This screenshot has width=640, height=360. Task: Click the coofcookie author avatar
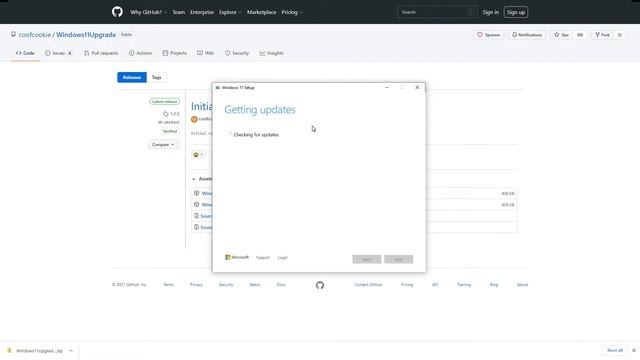click(x=194, y=119)
